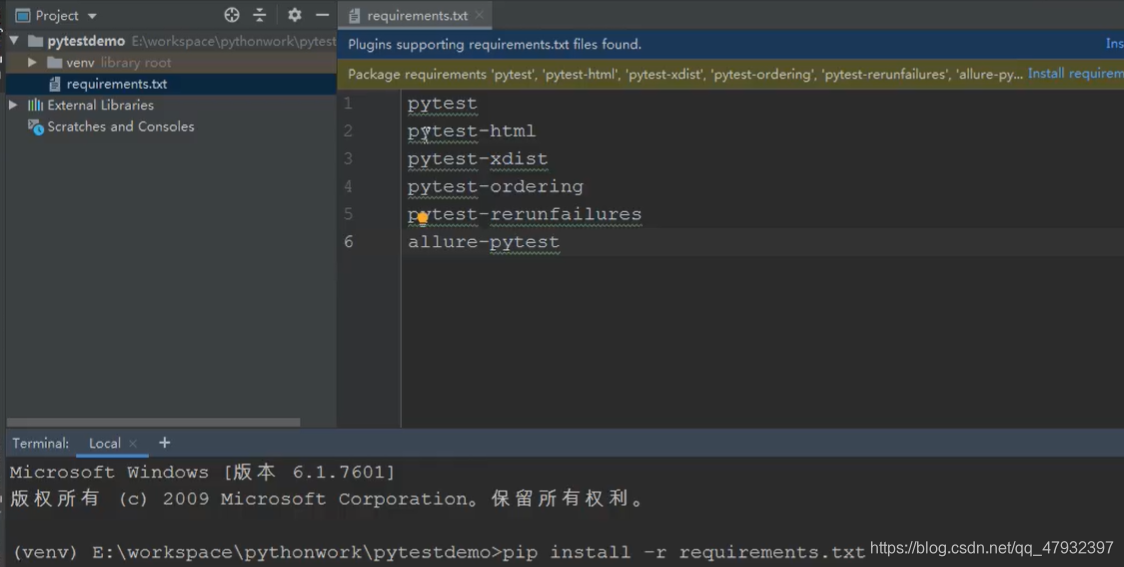Hide the Project panel with the minus icon
This screenshot has height=567, width=1124.
323,15
